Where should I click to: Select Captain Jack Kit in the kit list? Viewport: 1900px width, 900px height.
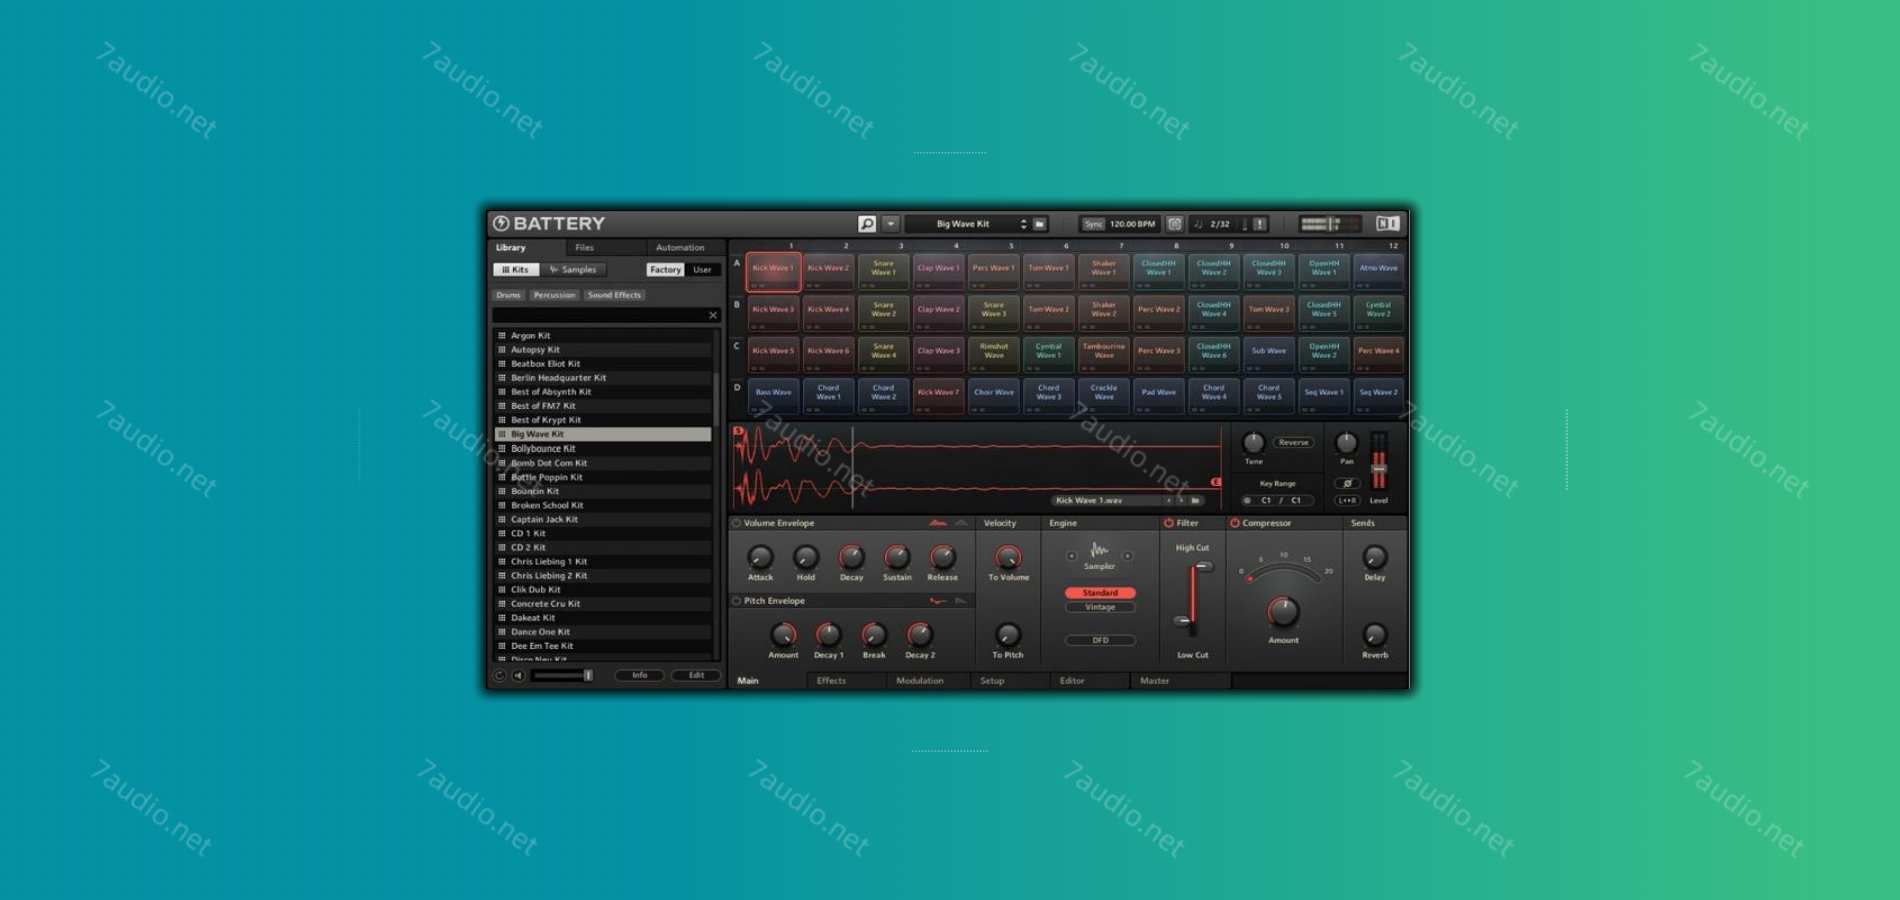[x=603, y=519]
